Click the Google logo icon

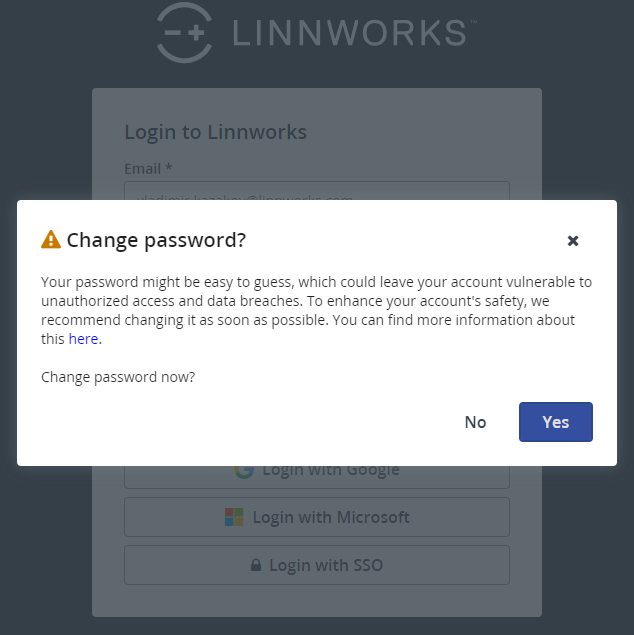click(243, 470)
